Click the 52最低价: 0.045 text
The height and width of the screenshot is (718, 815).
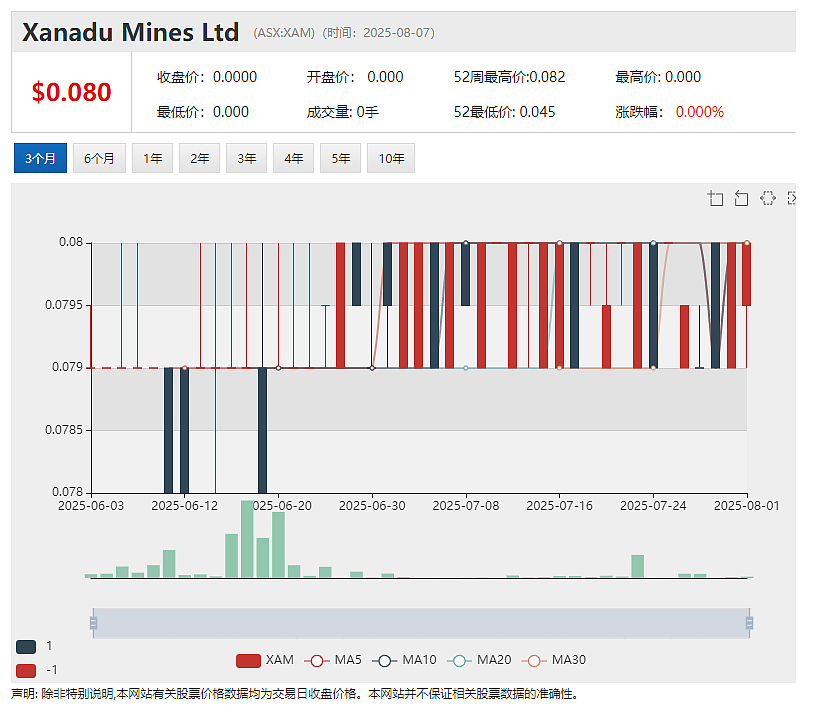[504, 112]
